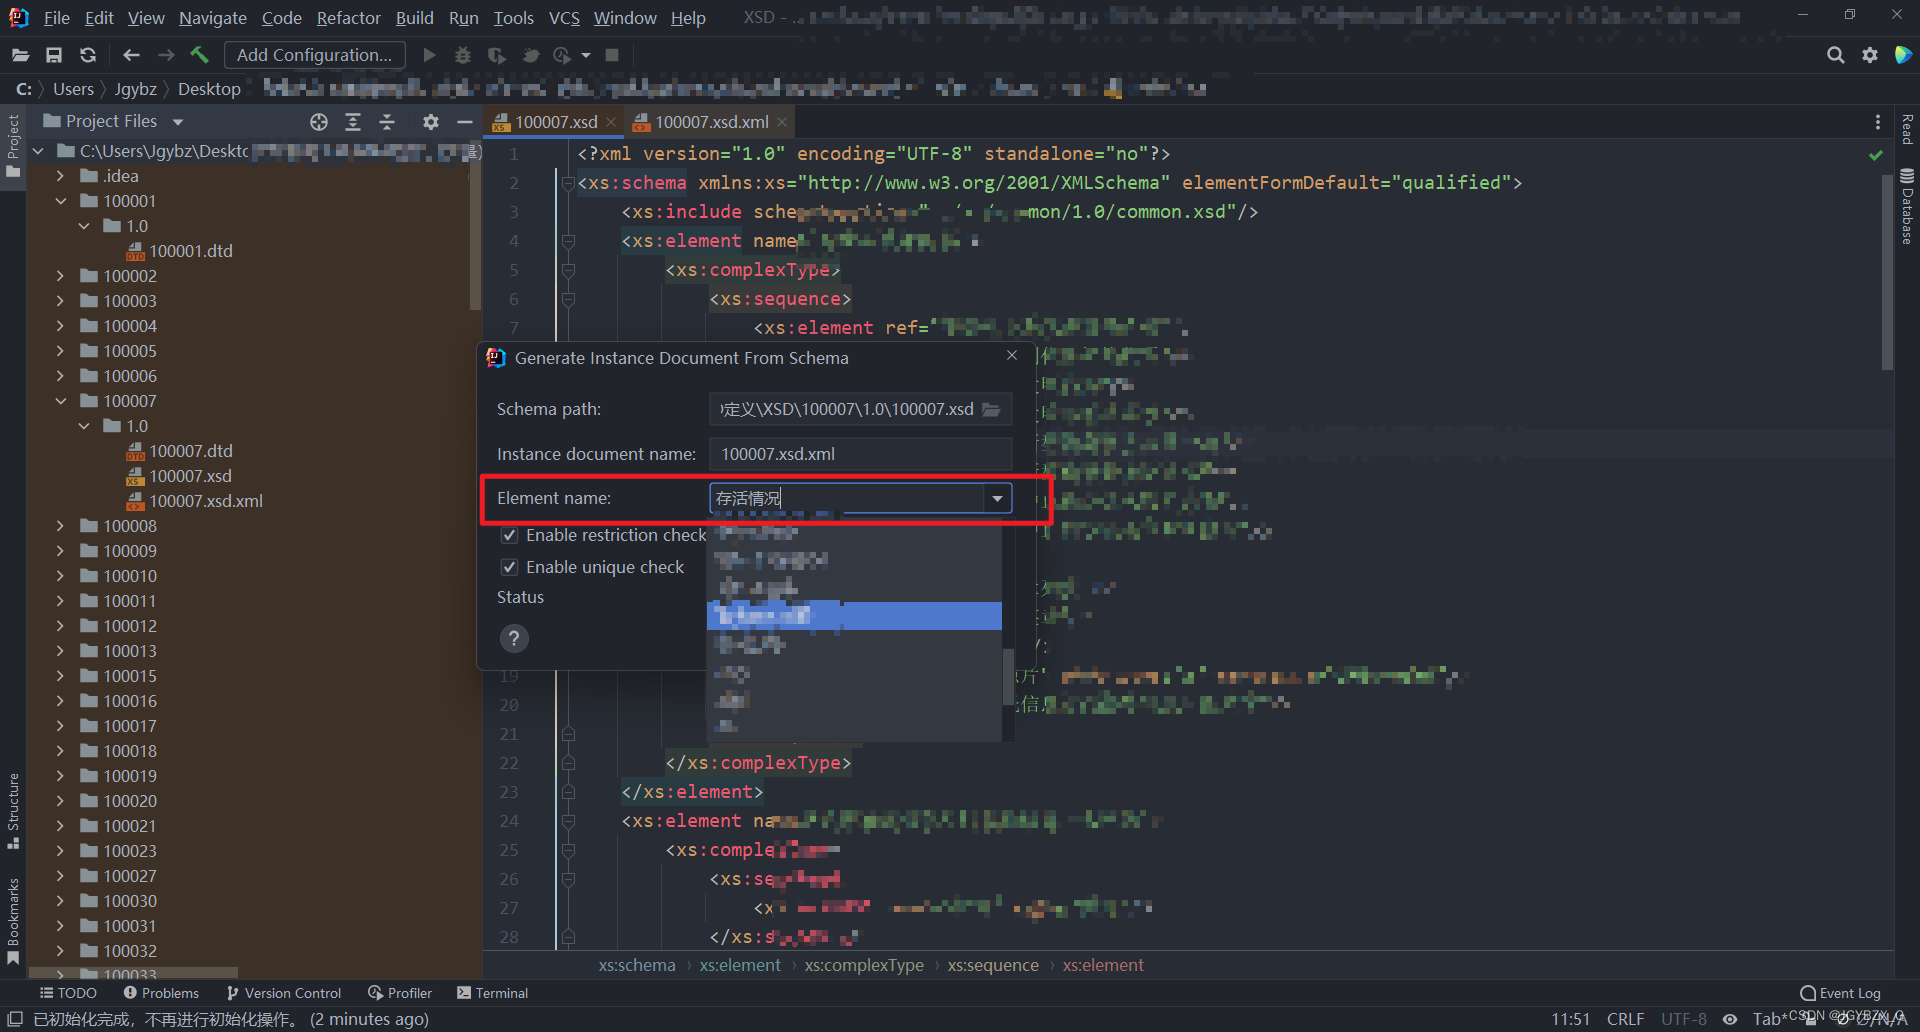Open the Navigate menu

pyautogui.click(x=213, y=18)
